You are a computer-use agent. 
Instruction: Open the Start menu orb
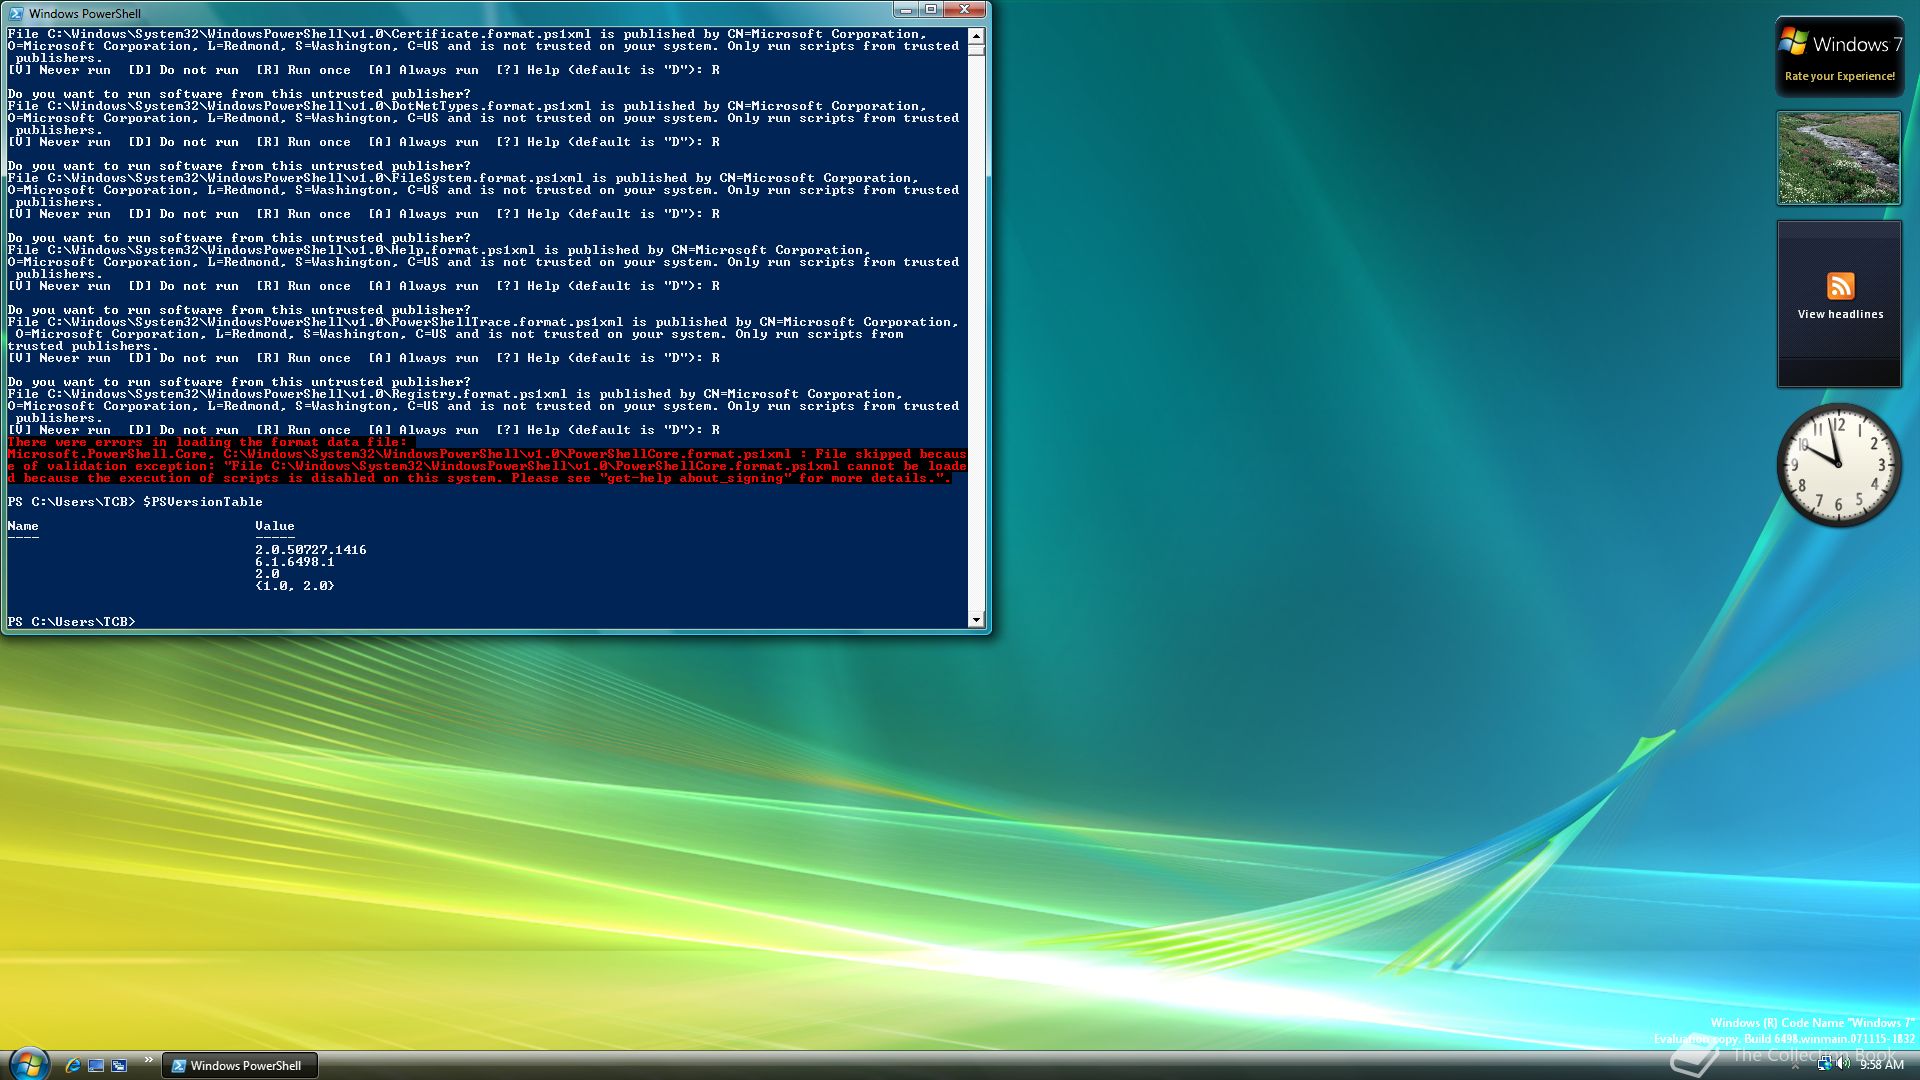pos(28,1064)
